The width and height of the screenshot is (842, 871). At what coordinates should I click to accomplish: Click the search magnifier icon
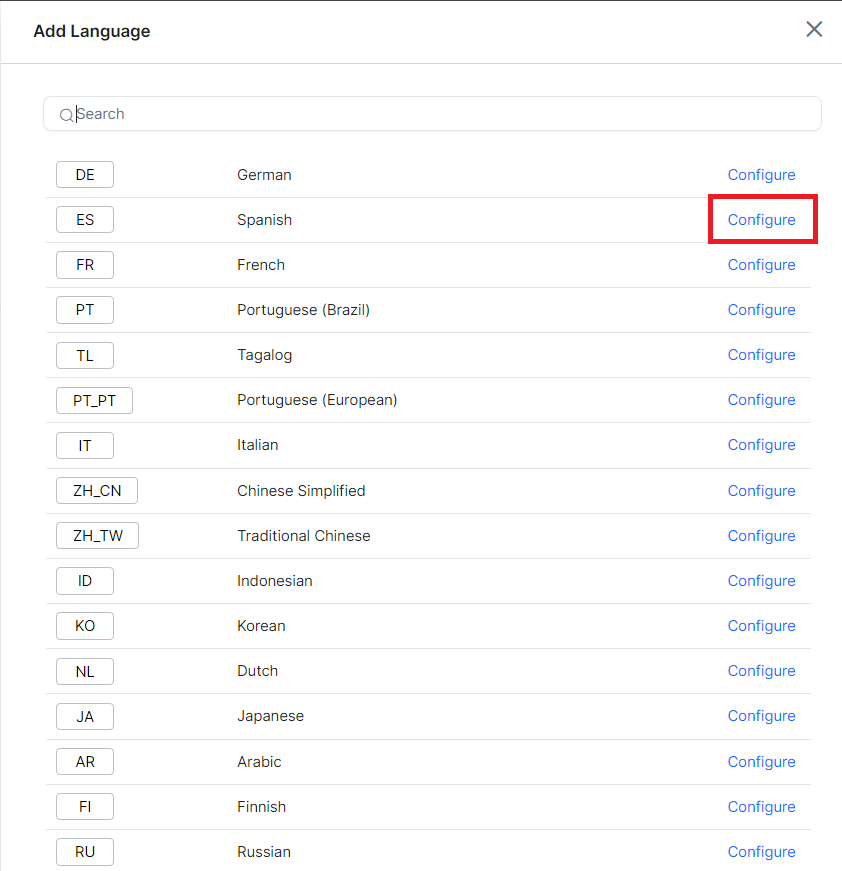coord(67,115)
